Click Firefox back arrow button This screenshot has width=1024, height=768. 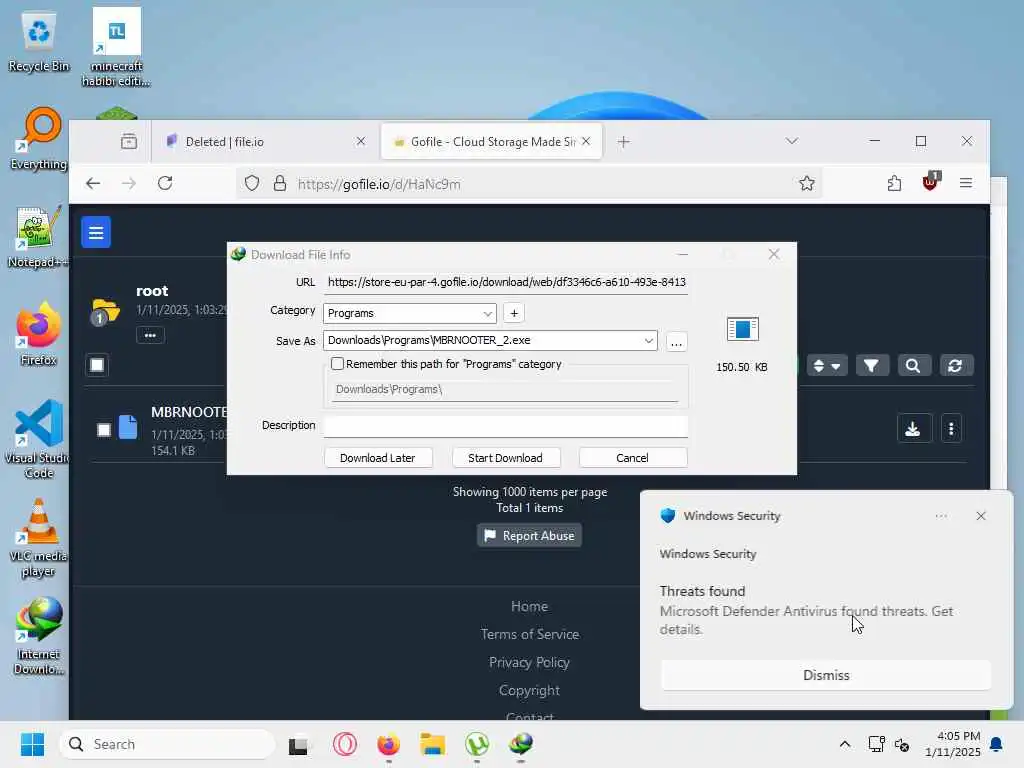point(93,184)
